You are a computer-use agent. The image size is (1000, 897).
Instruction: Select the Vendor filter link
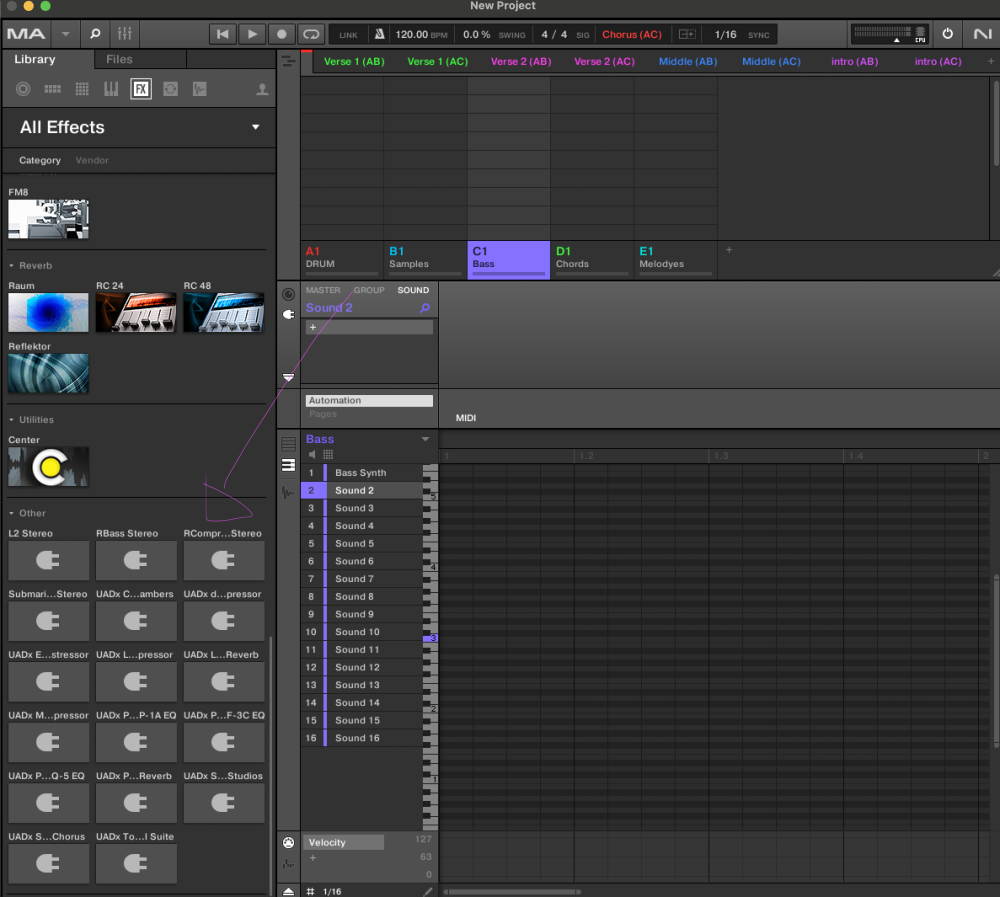coord(92,160)
